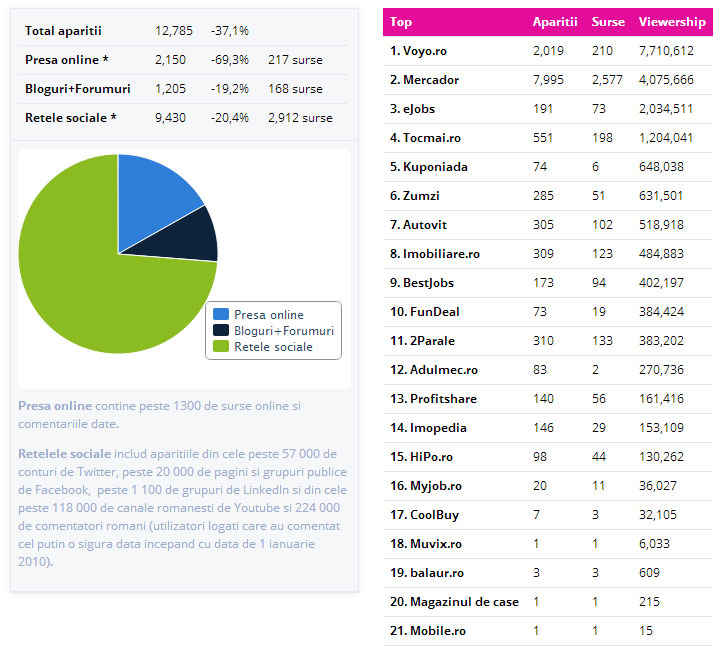Click the total value 12,785
This screenshot has width=723, height=653.
(174, 31)
